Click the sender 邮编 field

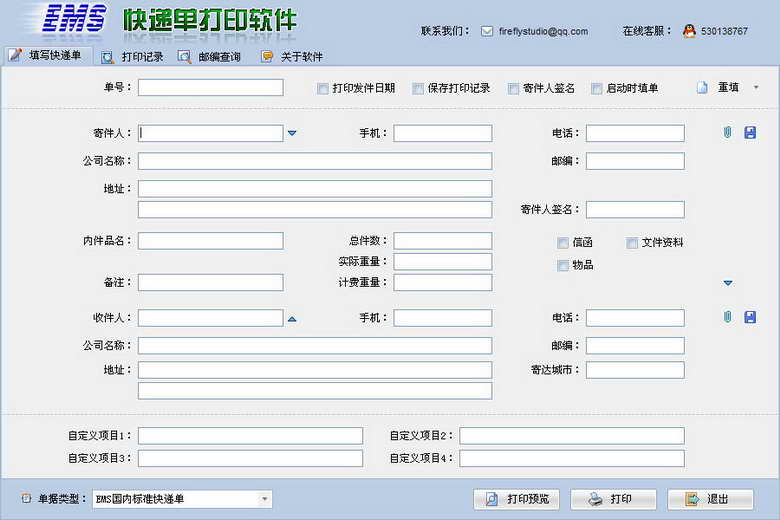(x=635, y=161)
